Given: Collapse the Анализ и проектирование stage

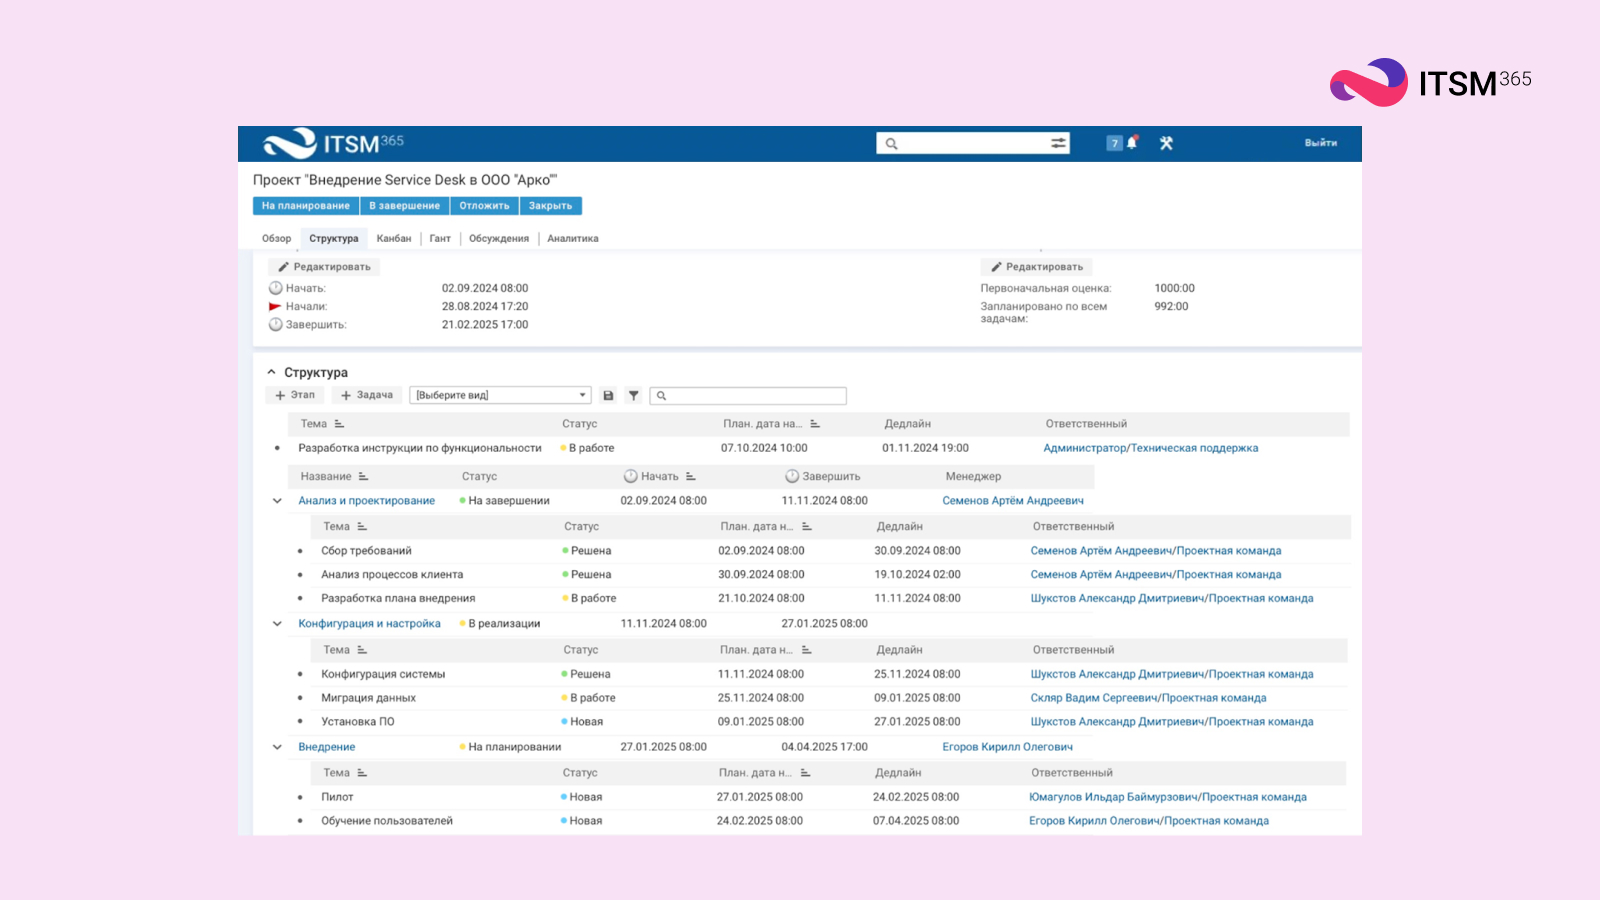Looking at the screenshot, I should tap(277, 501).
